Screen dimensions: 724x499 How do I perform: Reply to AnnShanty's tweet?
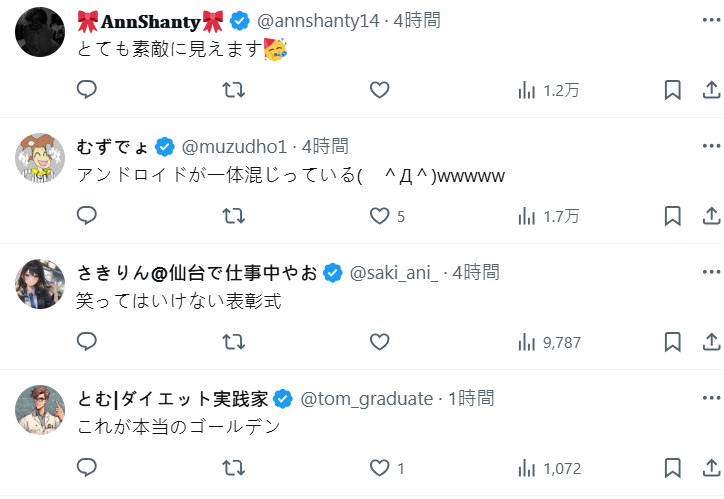pos(87,90)
